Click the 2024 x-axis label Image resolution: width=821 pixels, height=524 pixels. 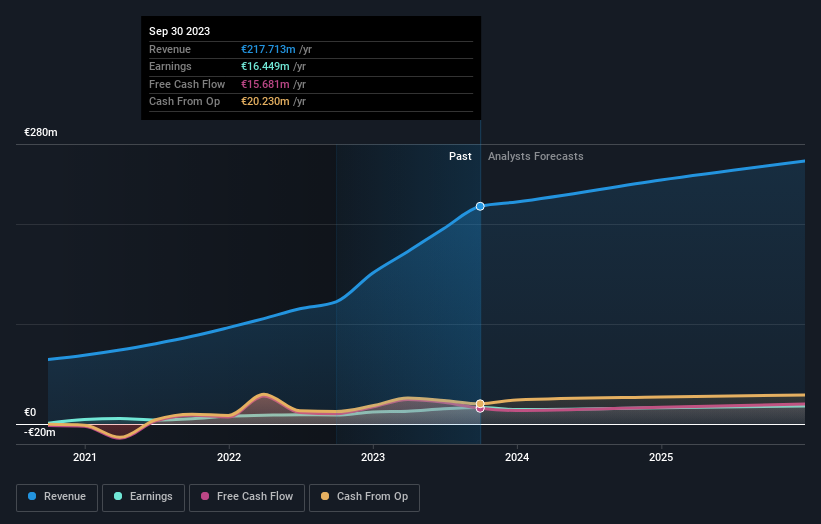(517, 457)
